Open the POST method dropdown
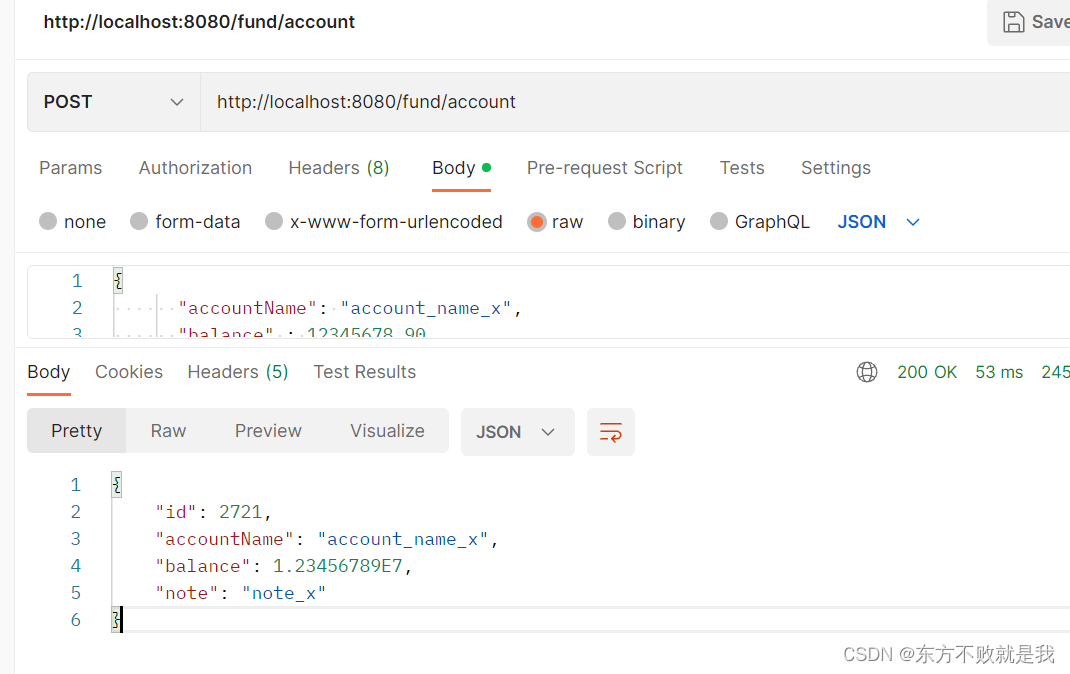This screenshot has width=1070, height=674. coord(114,102)
